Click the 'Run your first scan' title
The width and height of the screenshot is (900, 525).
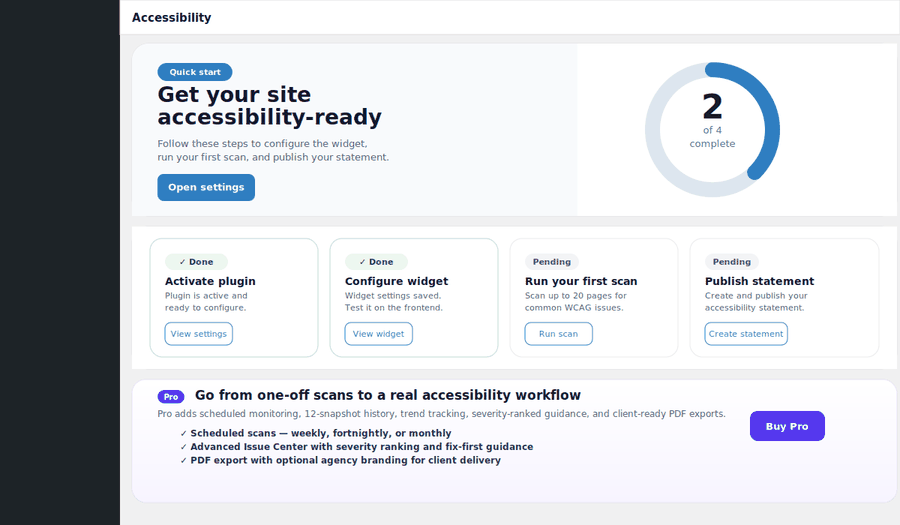(581, 281)
